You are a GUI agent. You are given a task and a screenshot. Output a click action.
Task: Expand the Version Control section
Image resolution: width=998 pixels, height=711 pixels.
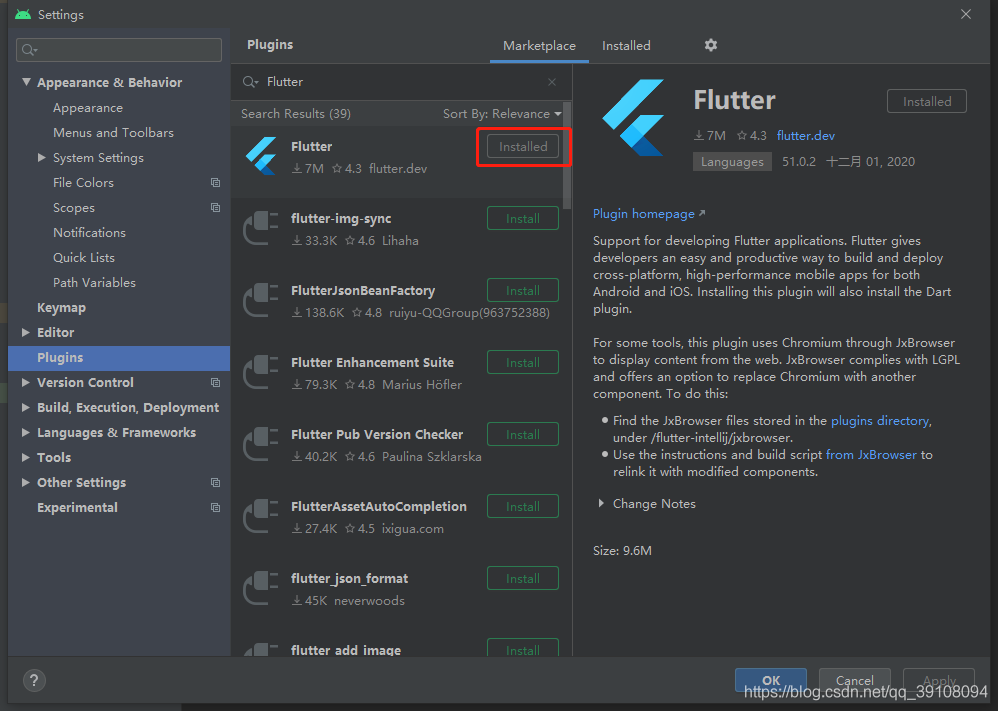click(x=25, y=383)
